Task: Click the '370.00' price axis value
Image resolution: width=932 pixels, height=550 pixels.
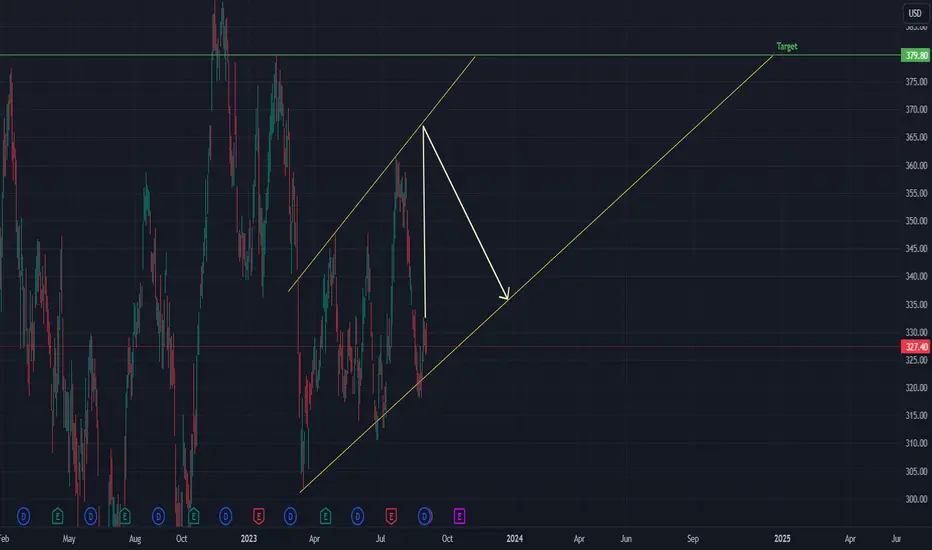Action: [x=916, y=109]
